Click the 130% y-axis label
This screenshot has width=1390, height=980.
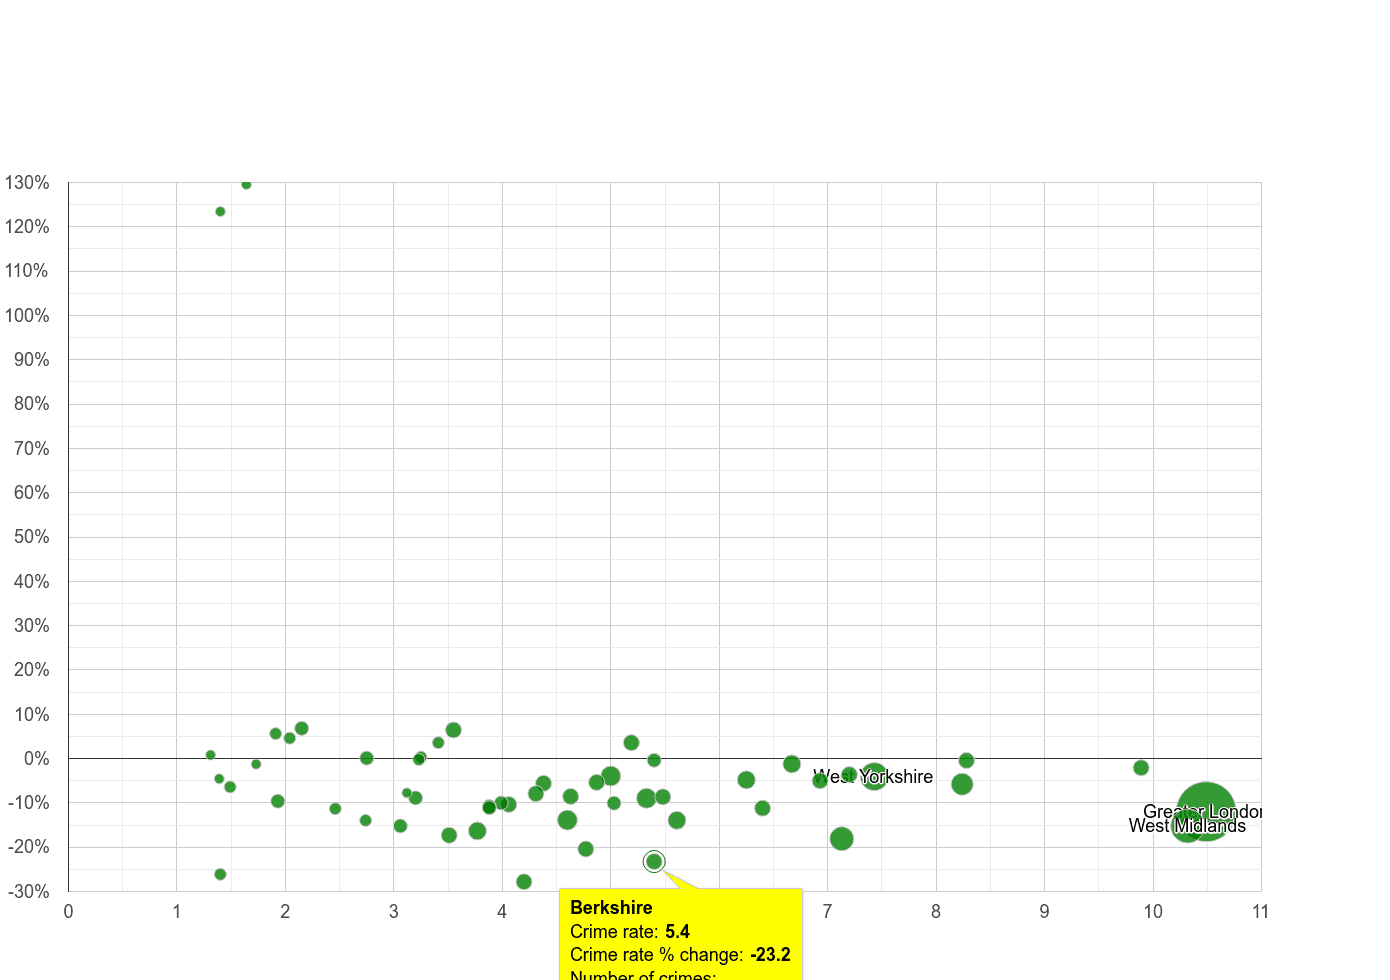[x=27, y=183]
